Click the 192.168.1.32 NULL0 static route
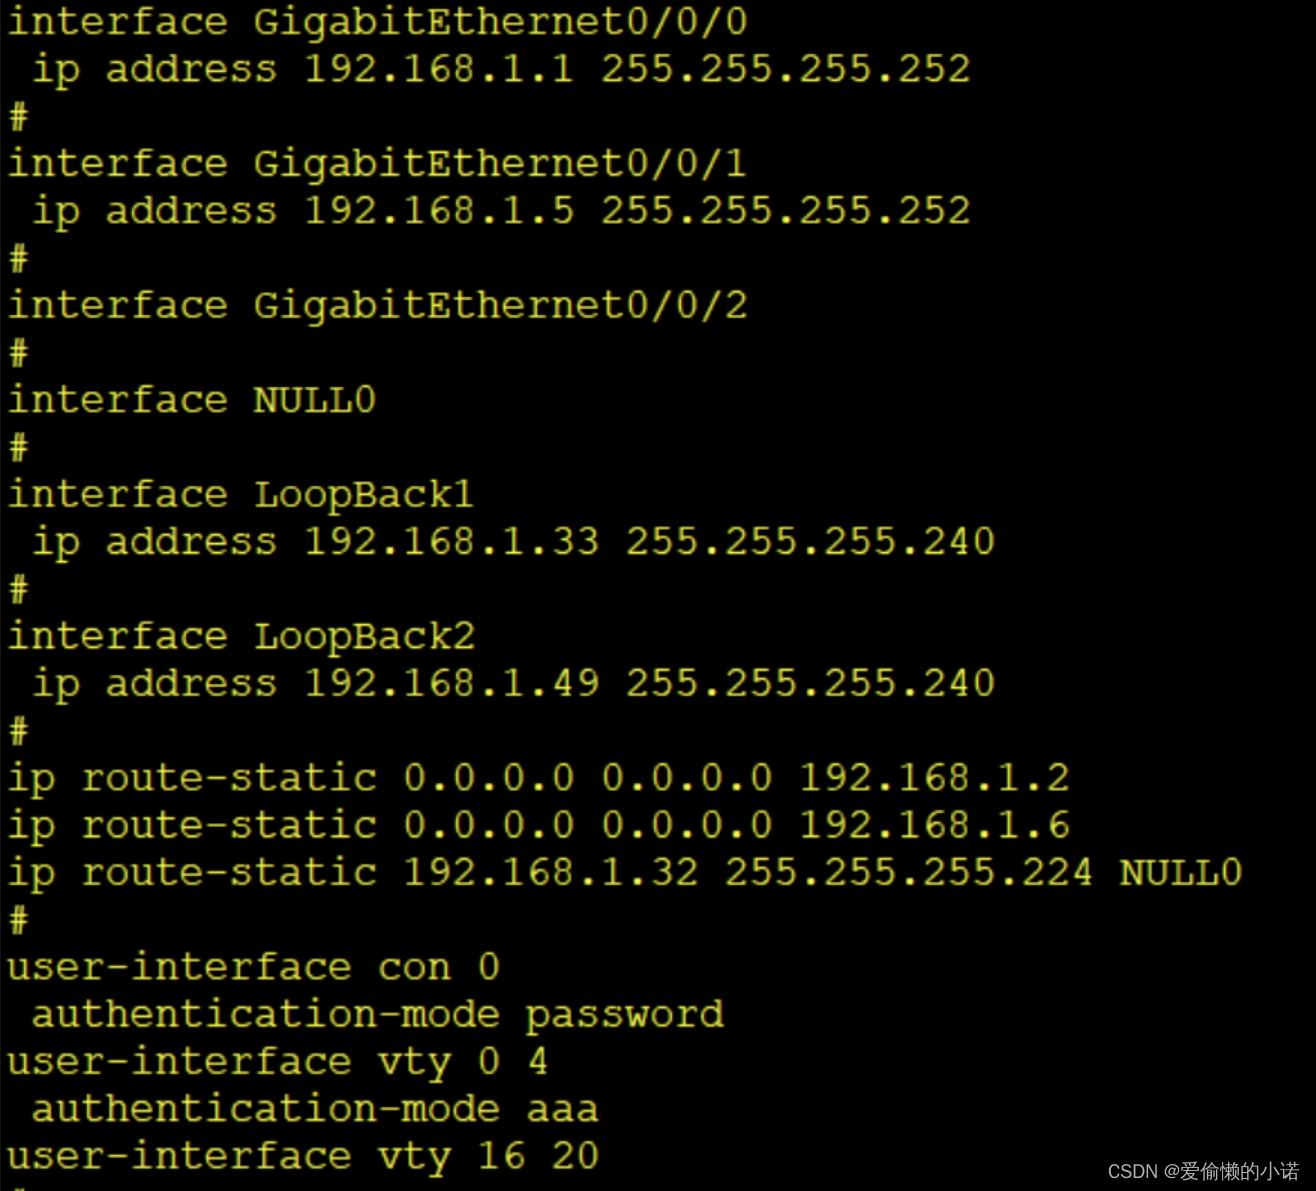1316x1191 pixels. (x=625, y=874)
